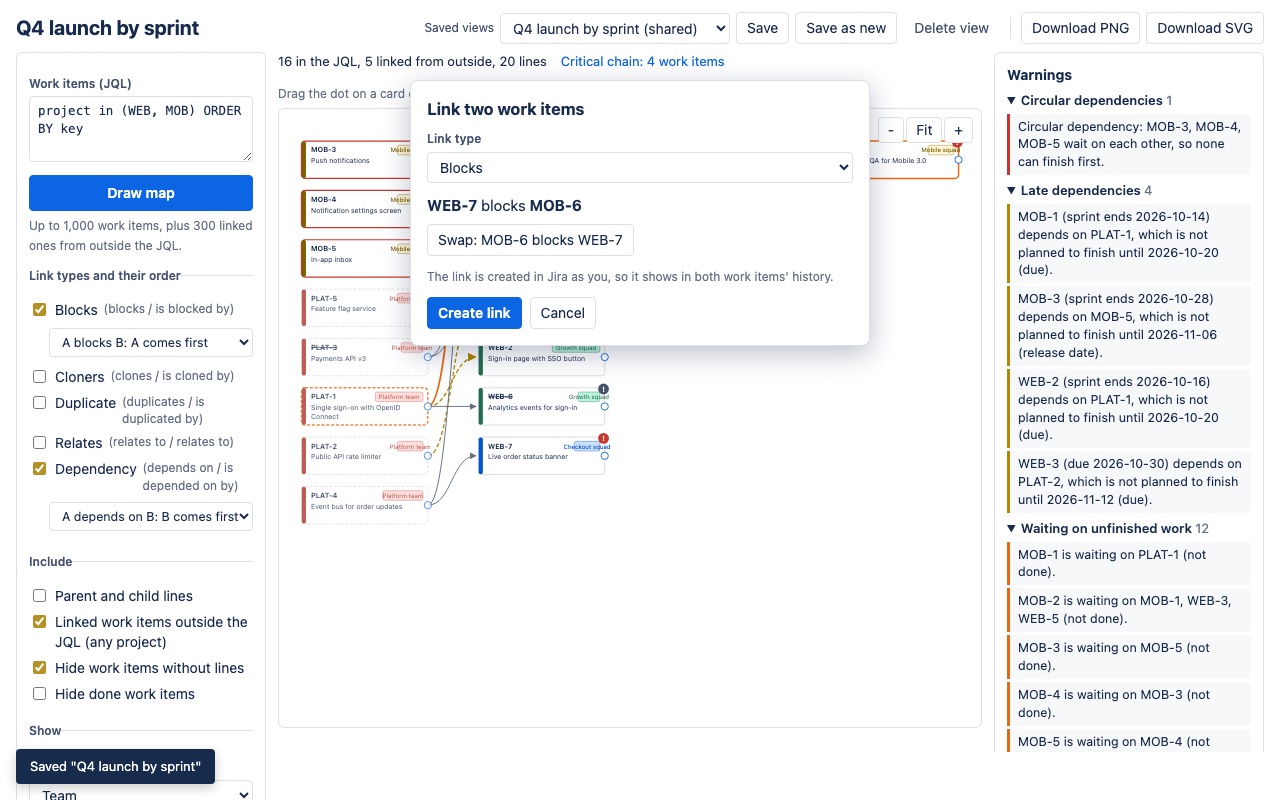The height and width of the screenshot is (800, 1280).
Task: Click the red warning badge on WEB-7 card
Action: coord(603,438)
